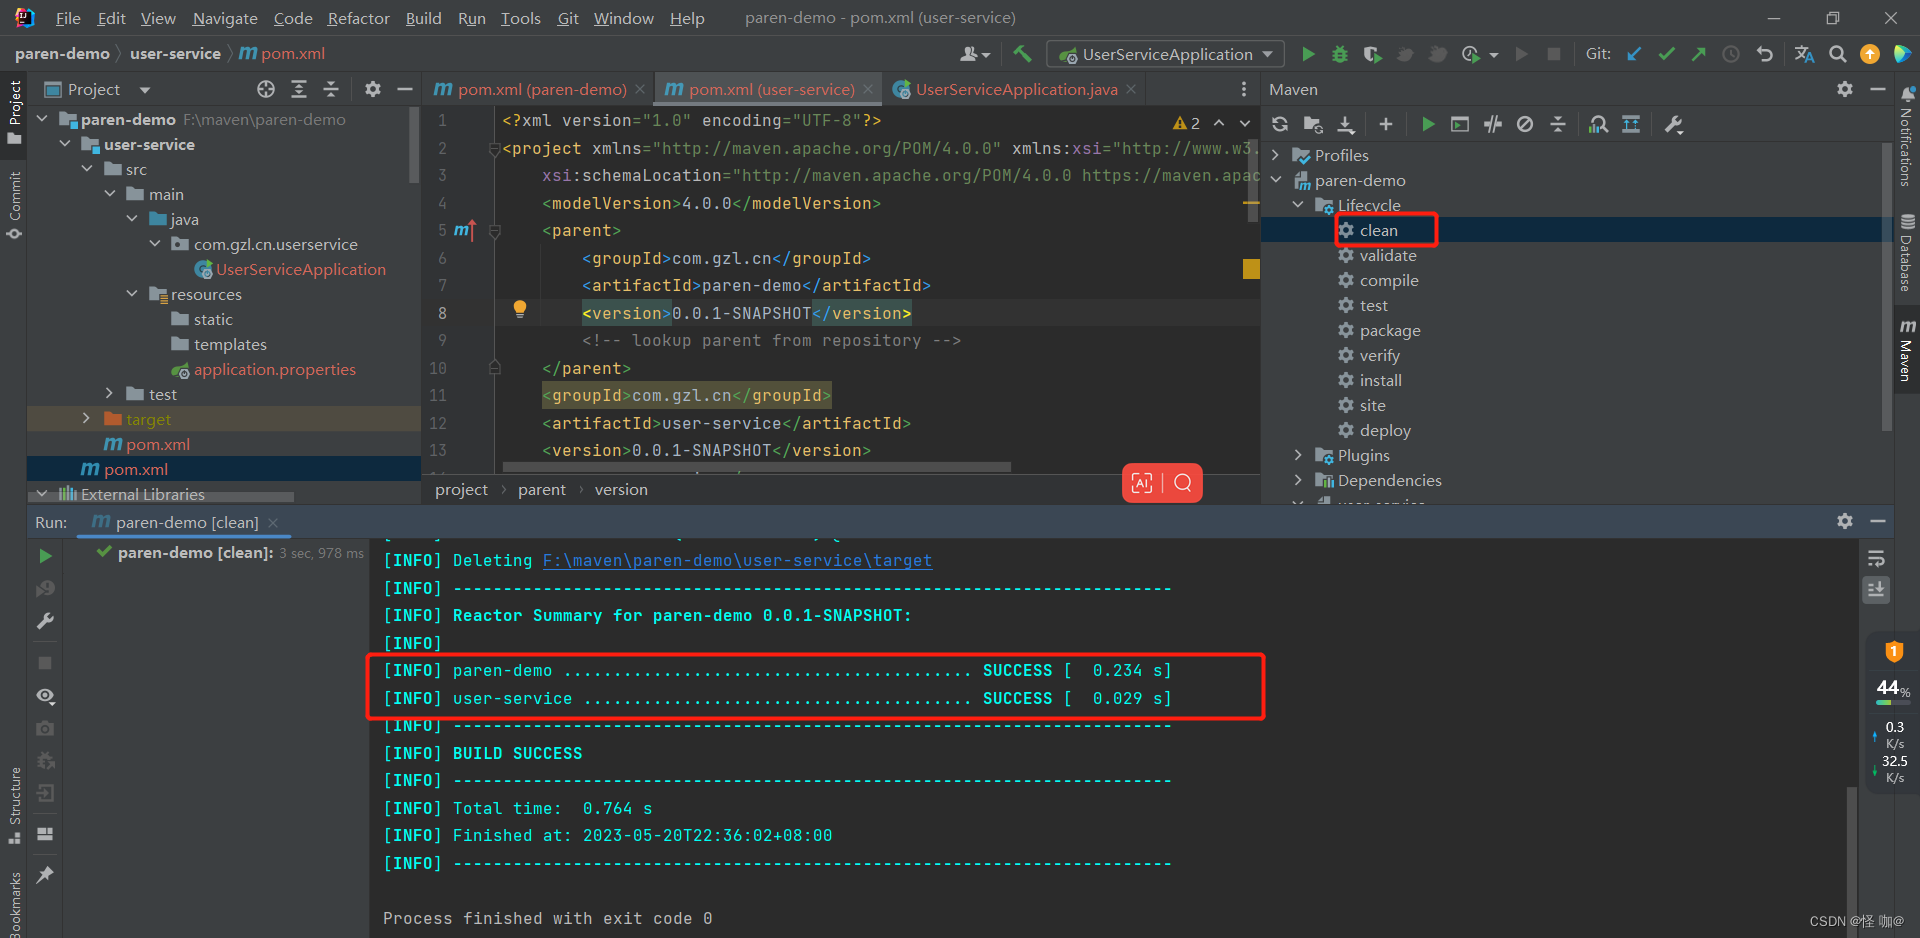Open Maven settings wrench

click(1673, 124)
